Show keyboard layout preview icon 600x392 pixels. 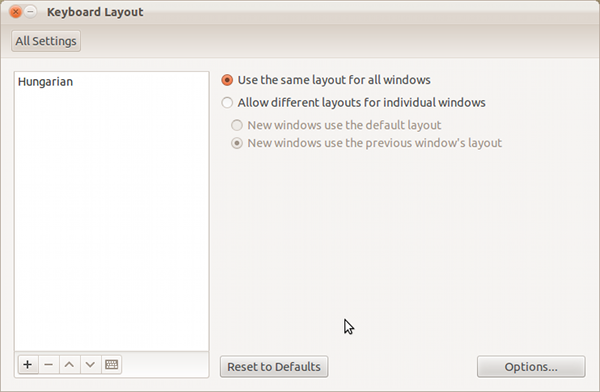pos(111,364)
